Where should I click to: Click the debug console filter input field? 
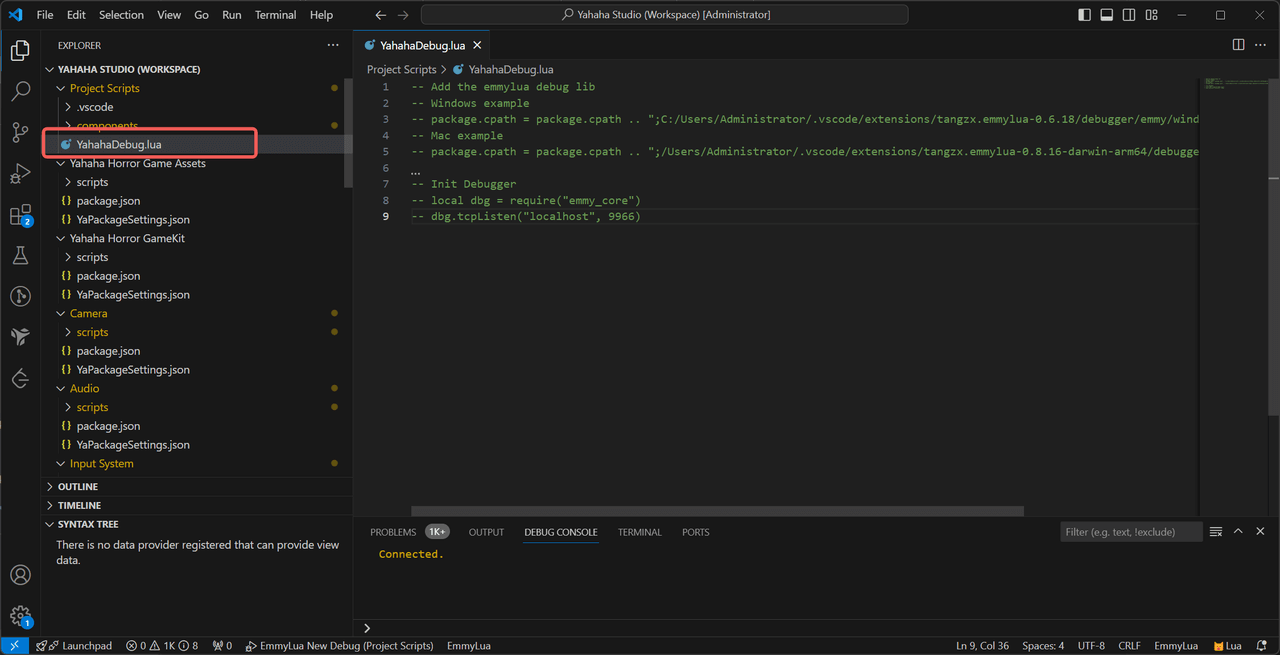[x=1130, y=532]
